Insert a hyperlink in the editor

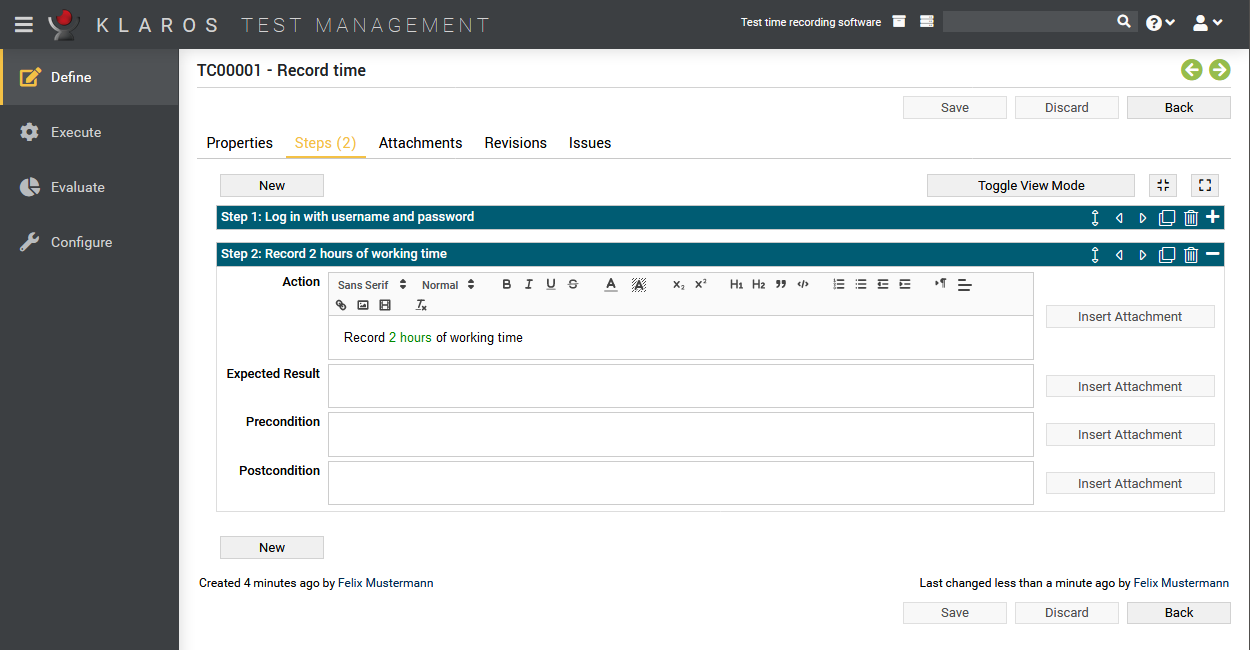coord(341,305)
